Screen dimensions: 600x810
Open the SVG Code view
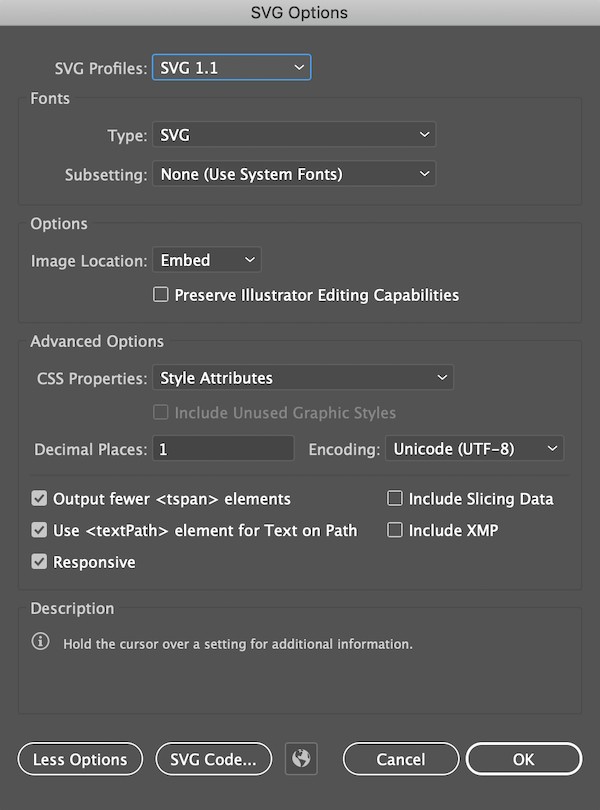tap(213, 759)
